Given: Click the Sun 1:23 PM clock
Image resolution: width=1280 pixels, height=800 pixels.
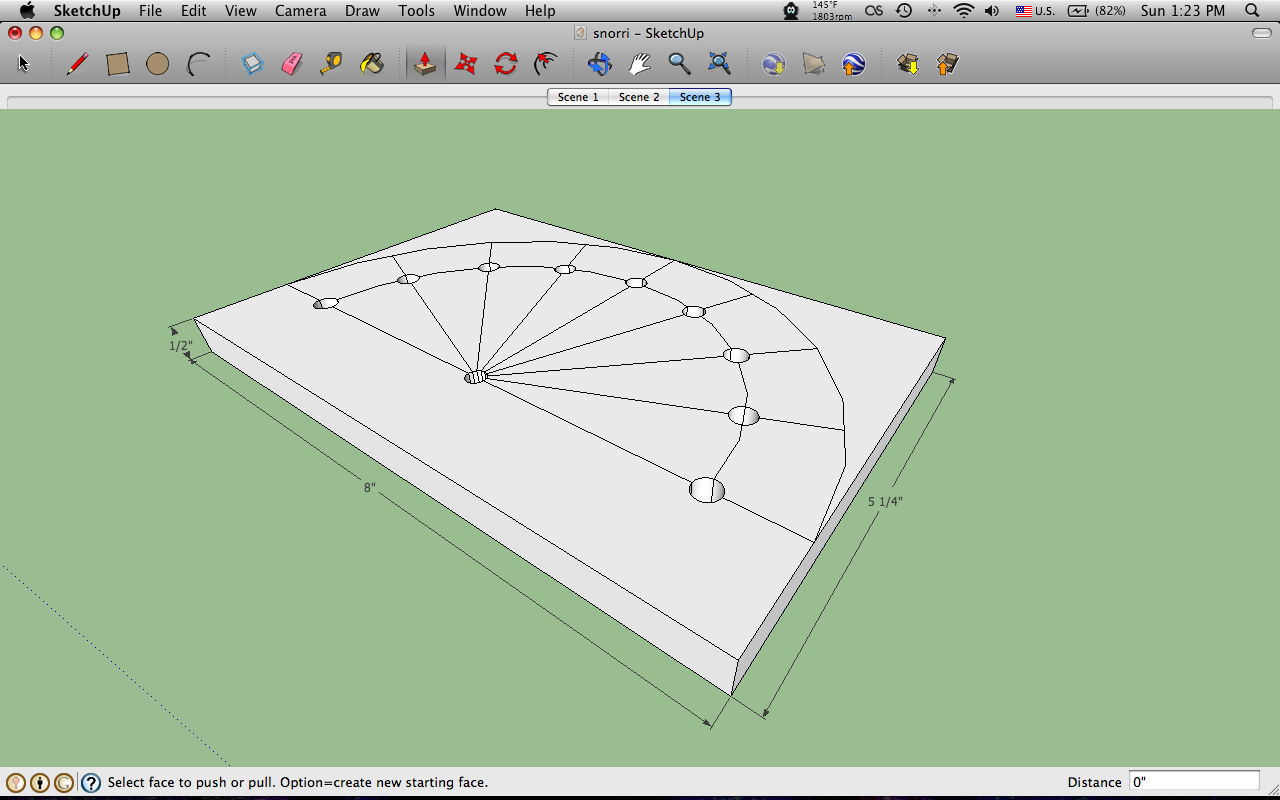Looking at the screenshot, I should (1183, 11).
